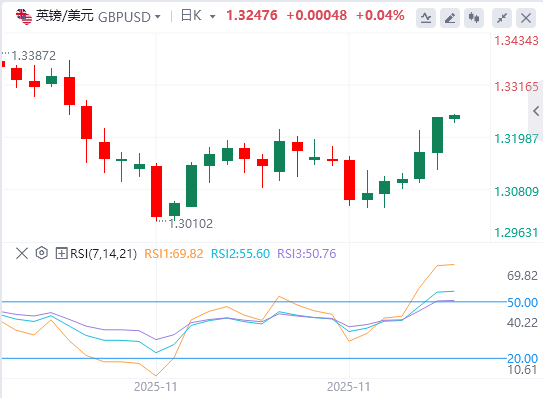Image resolution: width=543 pixels, height=398 pixels.
Task: Open the 日K timeframe dropdown
Action: [x=198, y=16]
